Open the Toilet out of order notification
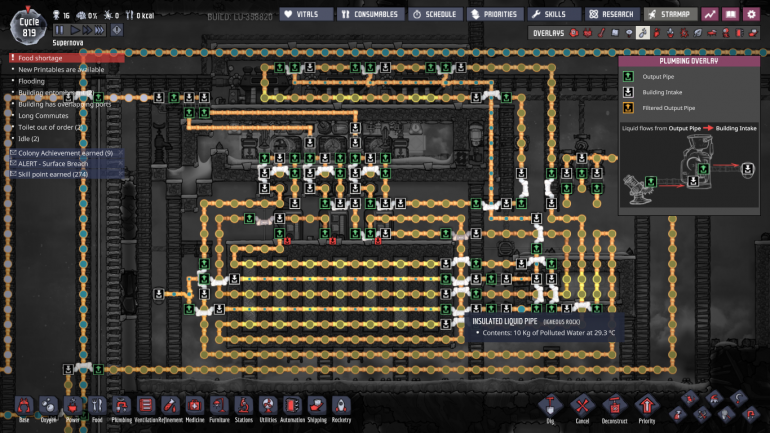Screen dimensions: 770x433 (x=50, y=127)
